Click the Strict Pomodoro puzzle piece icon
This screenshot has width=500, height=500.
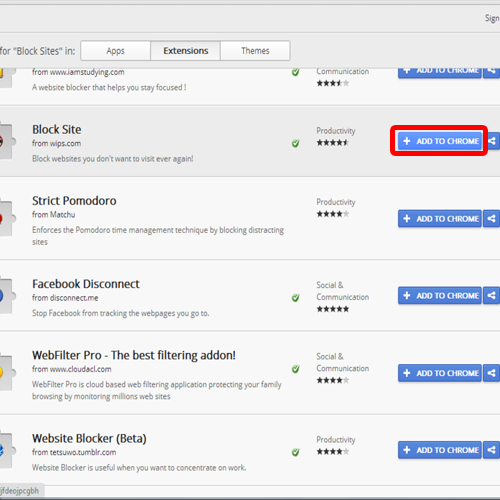(7, 218)
